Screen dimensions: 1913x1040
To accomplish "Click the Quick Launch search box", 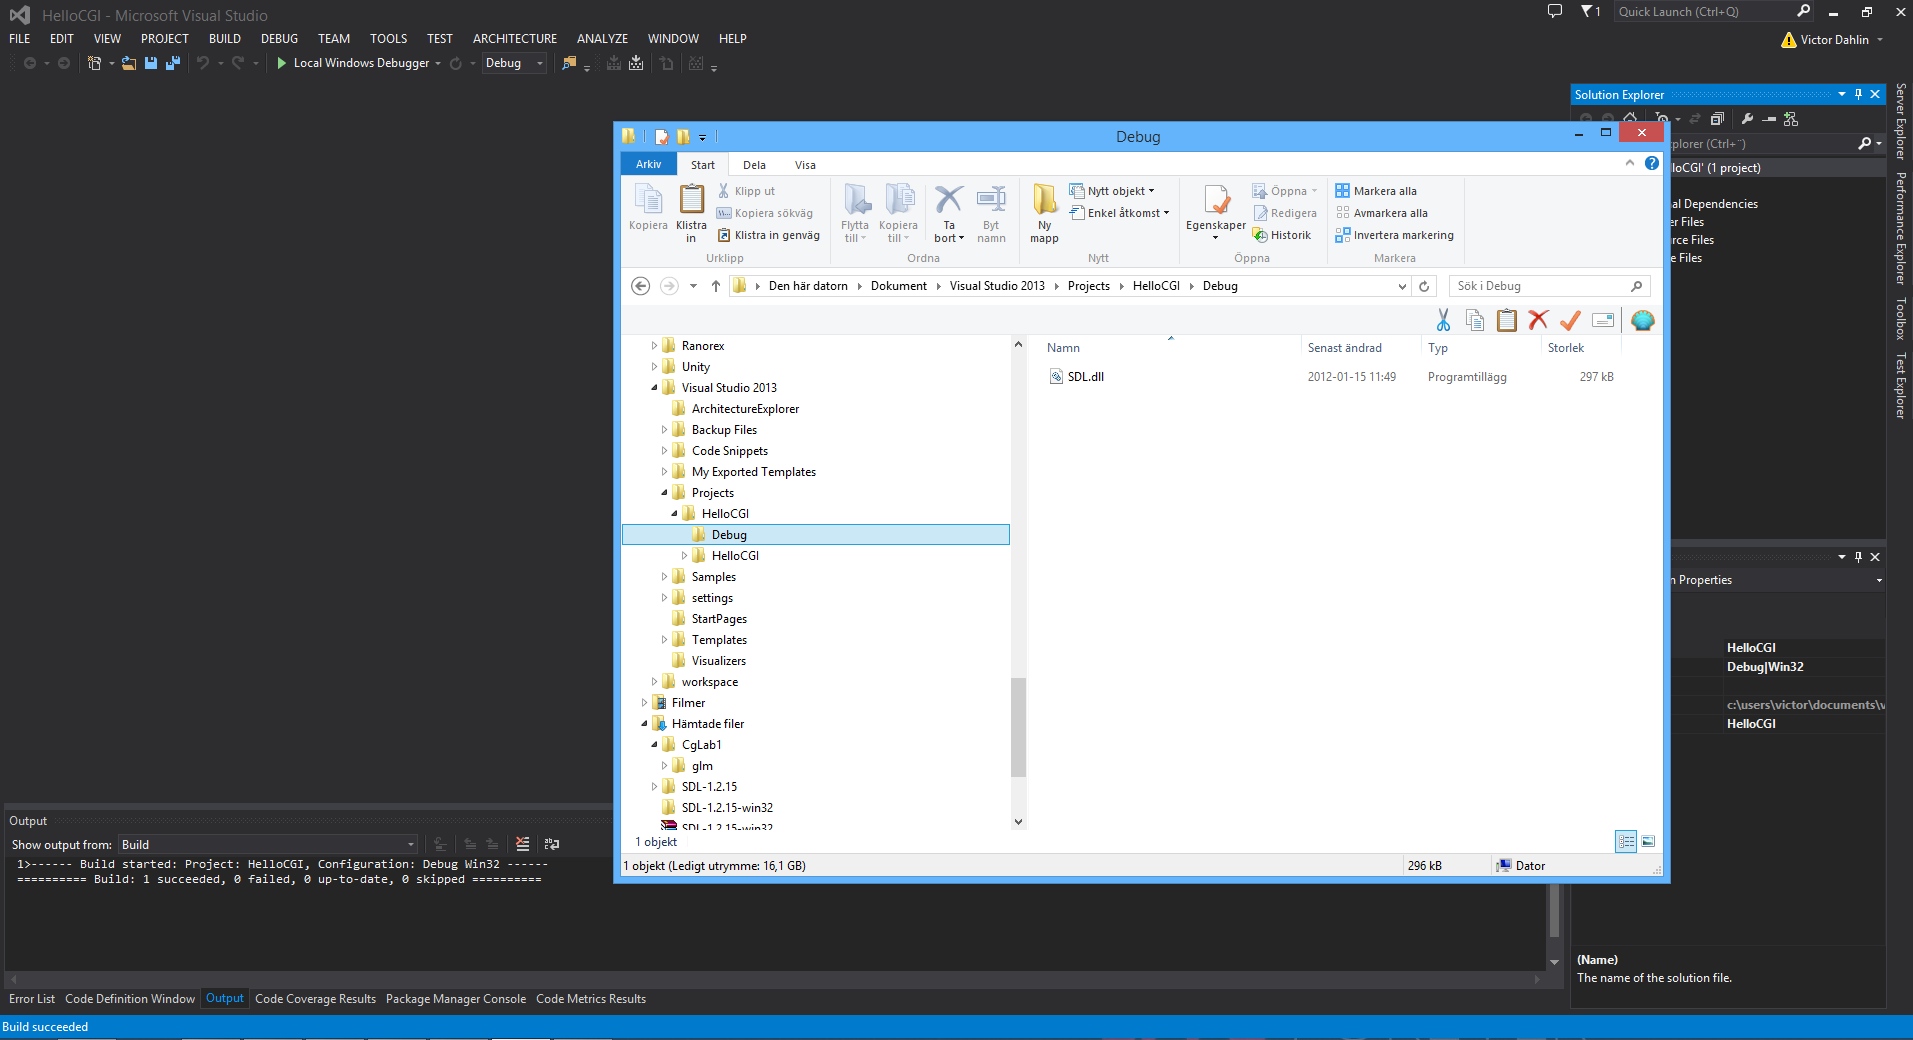I will [x=1715, y=11].
